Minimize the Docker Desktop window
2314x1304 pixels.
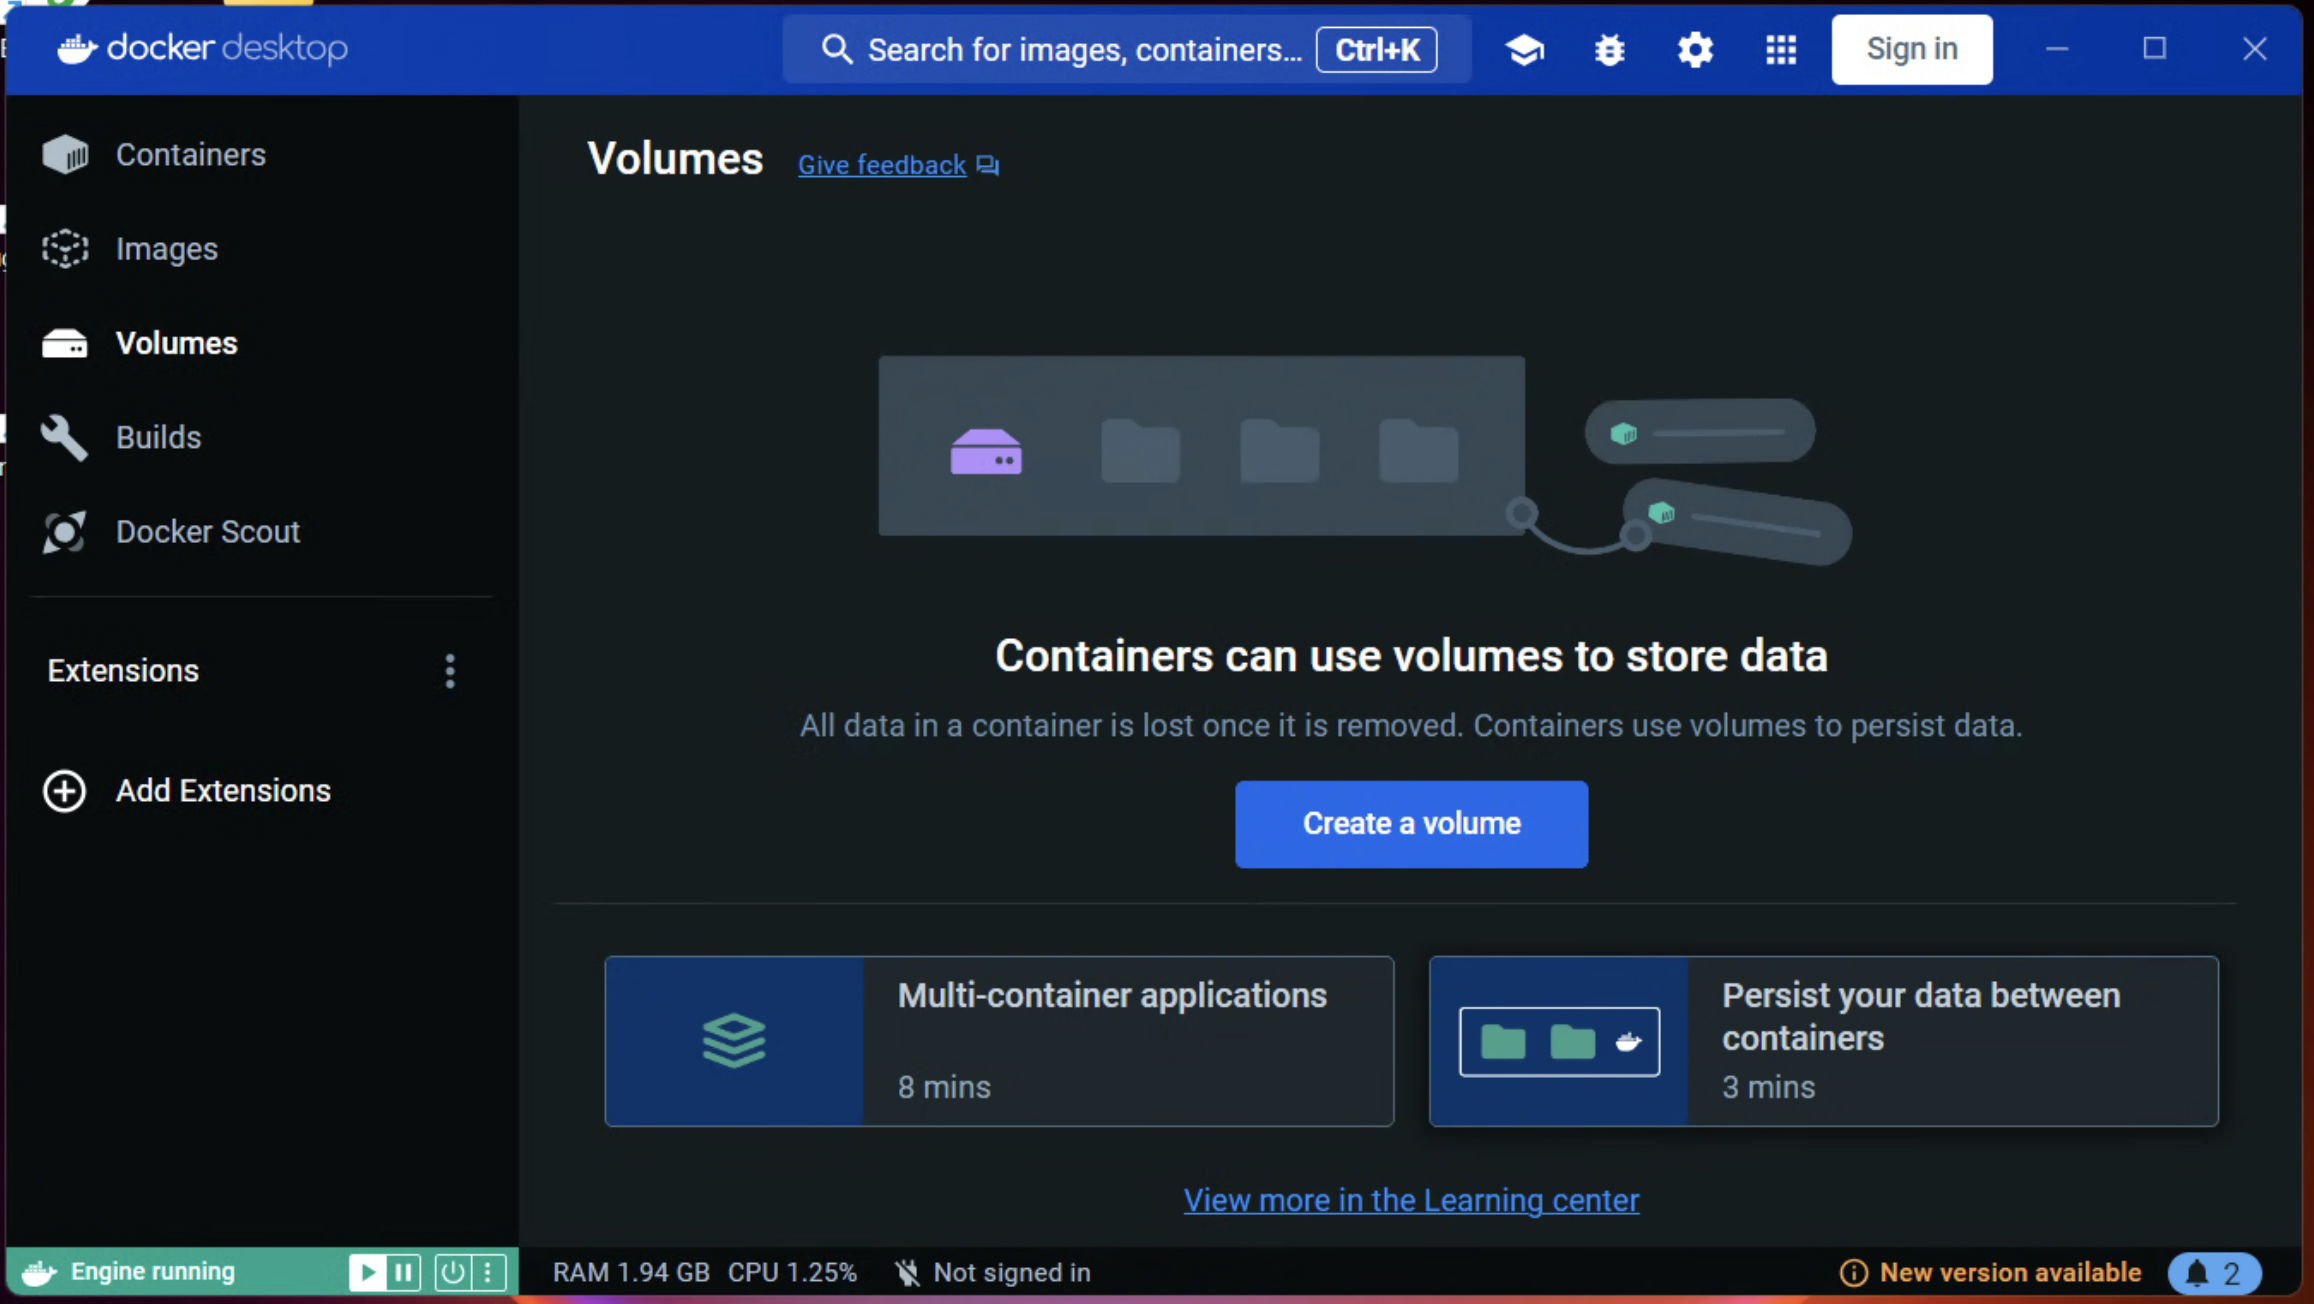[2056, 49]
